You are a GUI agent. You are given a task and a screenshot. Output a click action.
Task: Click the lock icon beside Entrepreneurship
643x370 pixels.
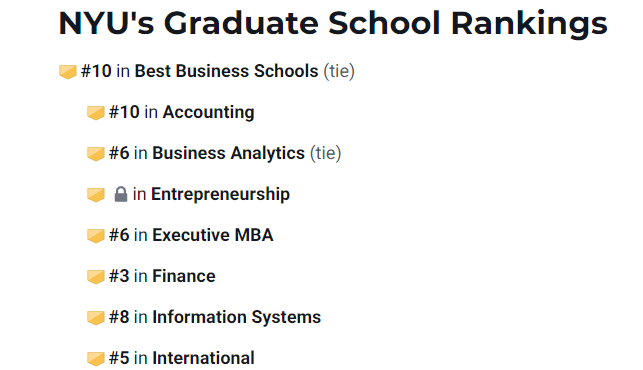pyautogui.click(x=121, y=194)
